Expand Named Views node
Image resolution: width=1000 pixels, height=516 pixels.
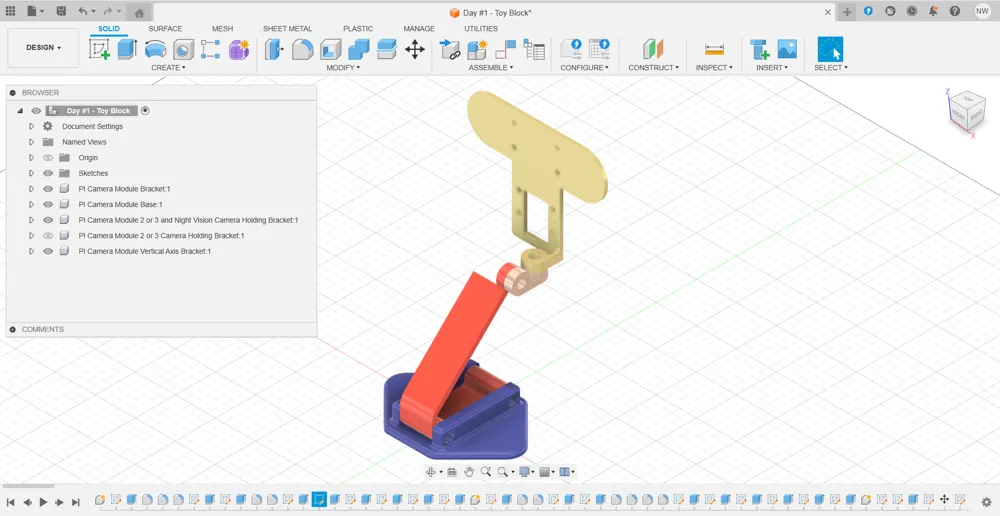click(31, 142)
